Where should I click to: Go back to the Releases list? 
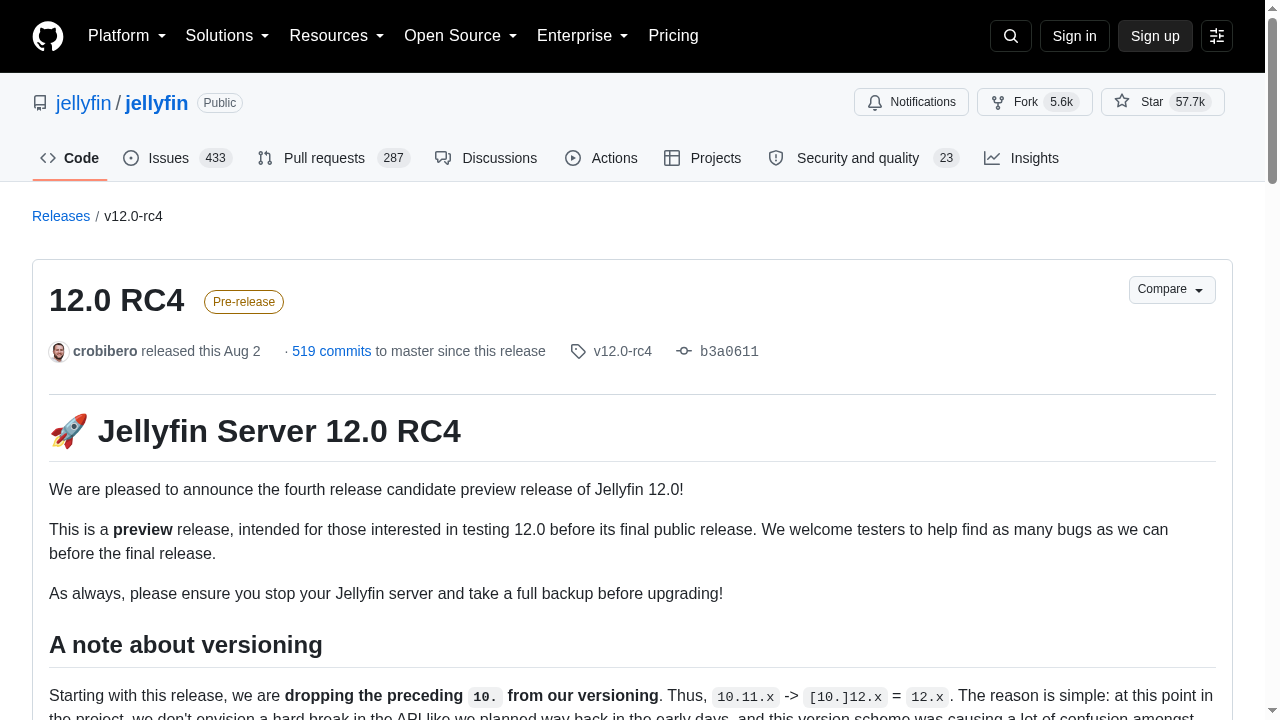click(x=61, y=216)
